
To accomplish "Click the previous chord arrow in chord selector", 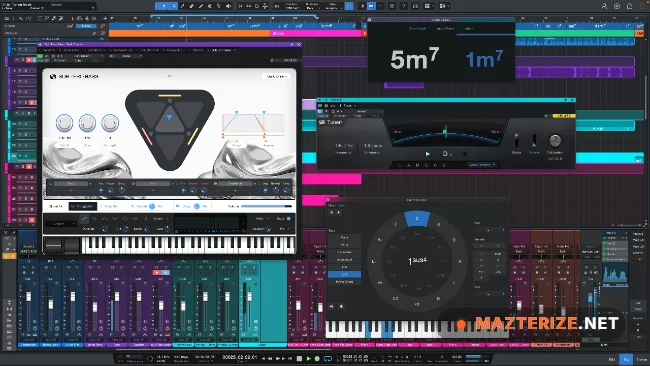I will pos(331,212).
